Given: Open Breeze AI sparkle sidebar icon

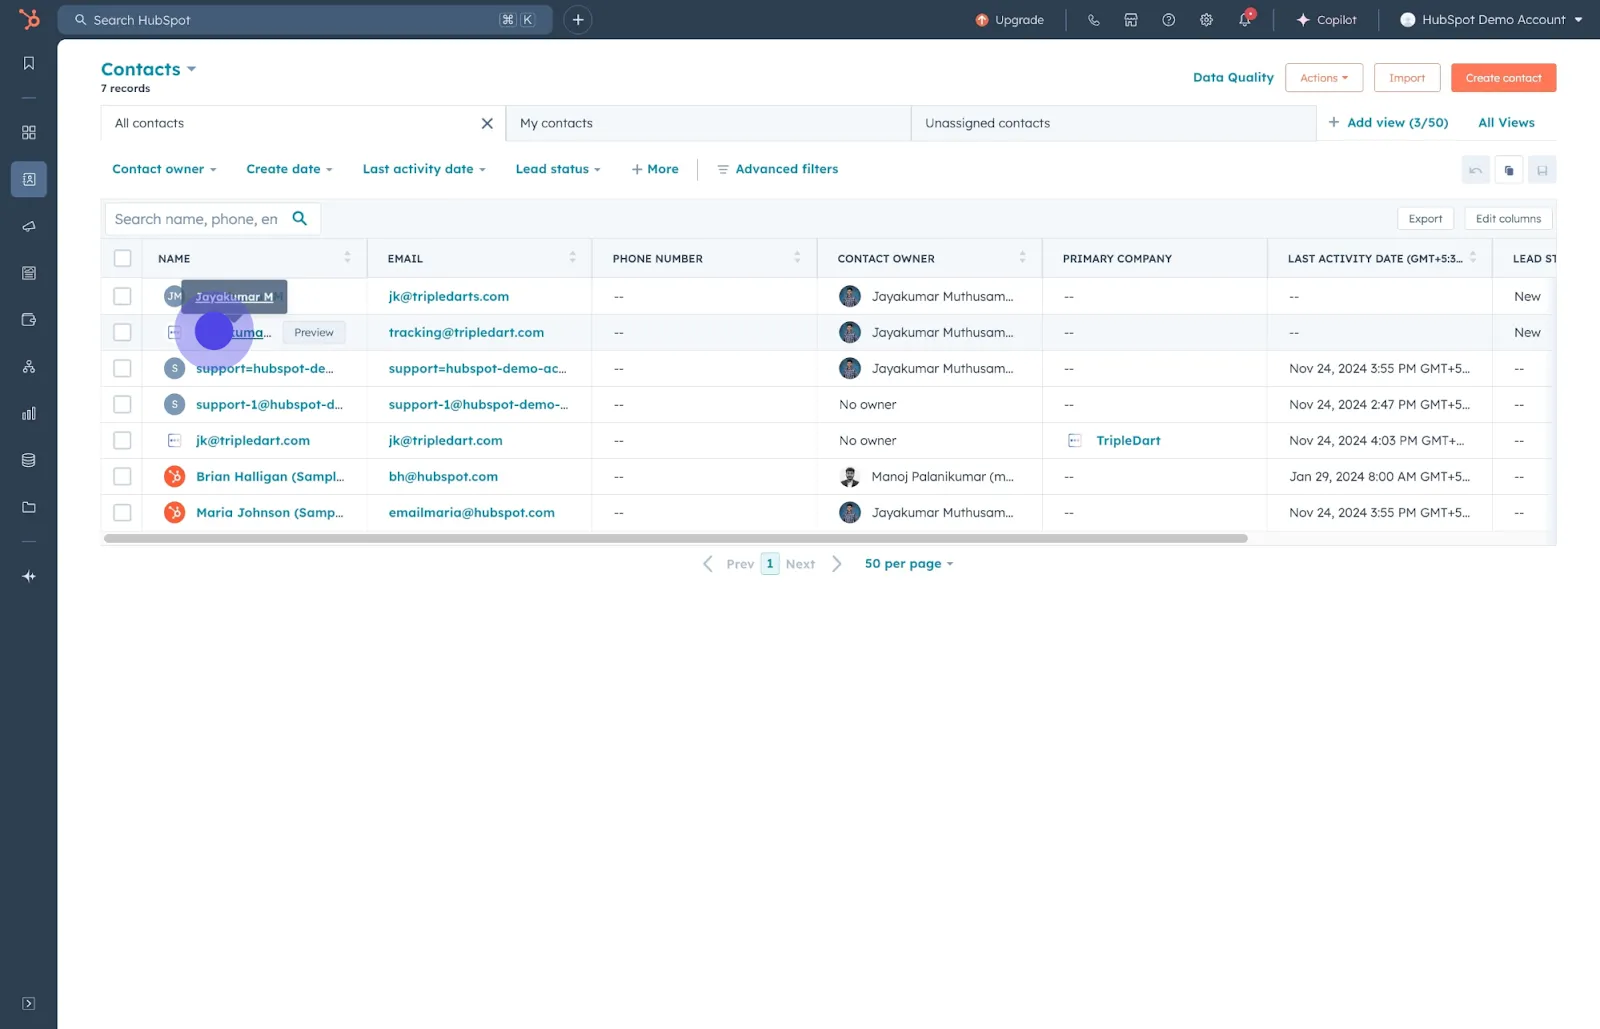Looking at the screenshot, I should [29, 576].
